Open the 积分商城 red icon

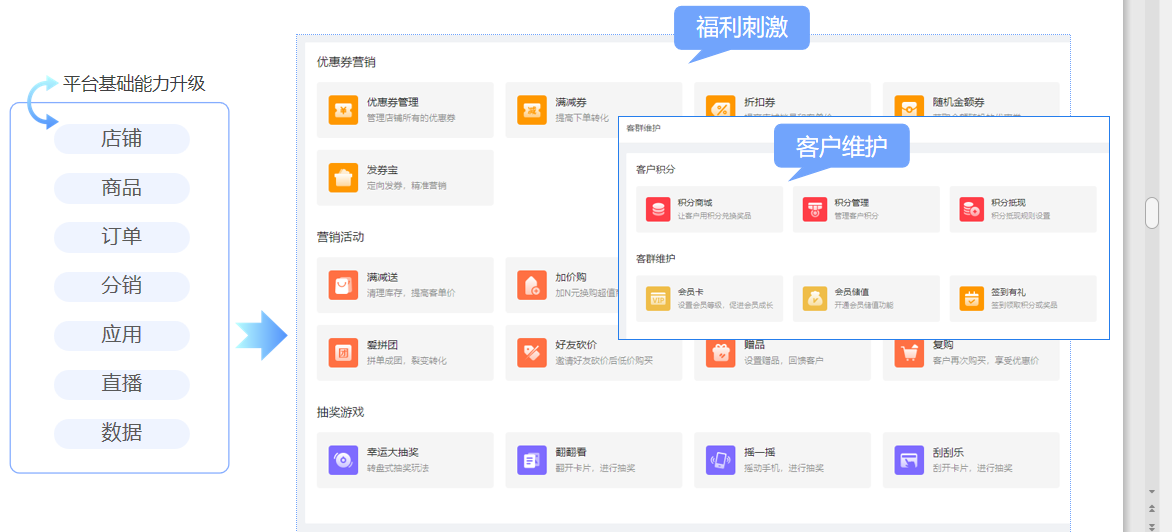(658, 209)
